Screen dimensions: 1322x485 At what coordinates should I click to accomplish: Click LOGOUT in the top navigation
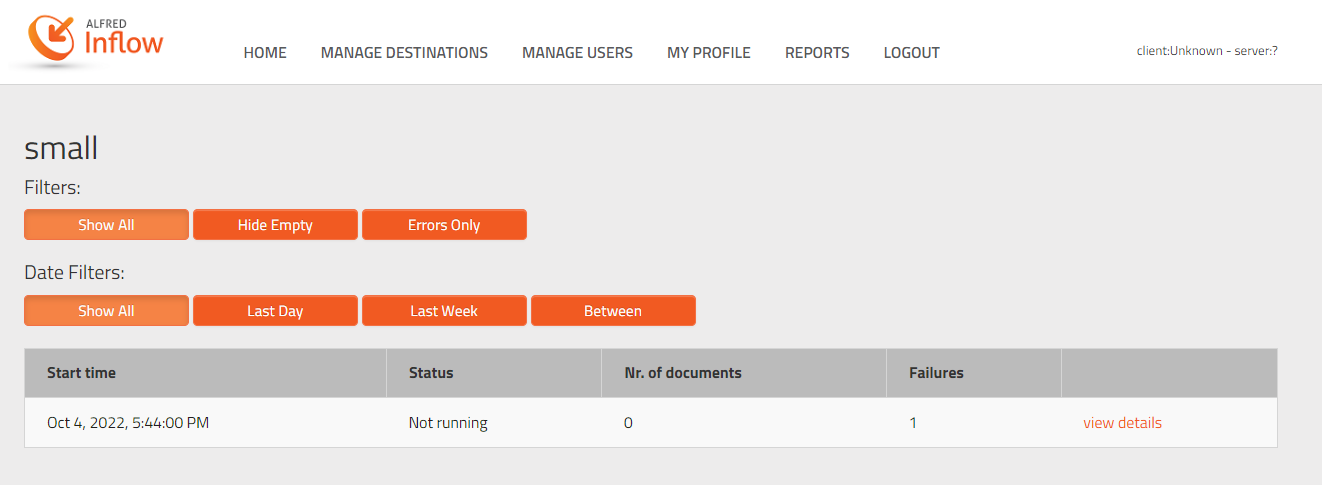[x=911, y=53]
